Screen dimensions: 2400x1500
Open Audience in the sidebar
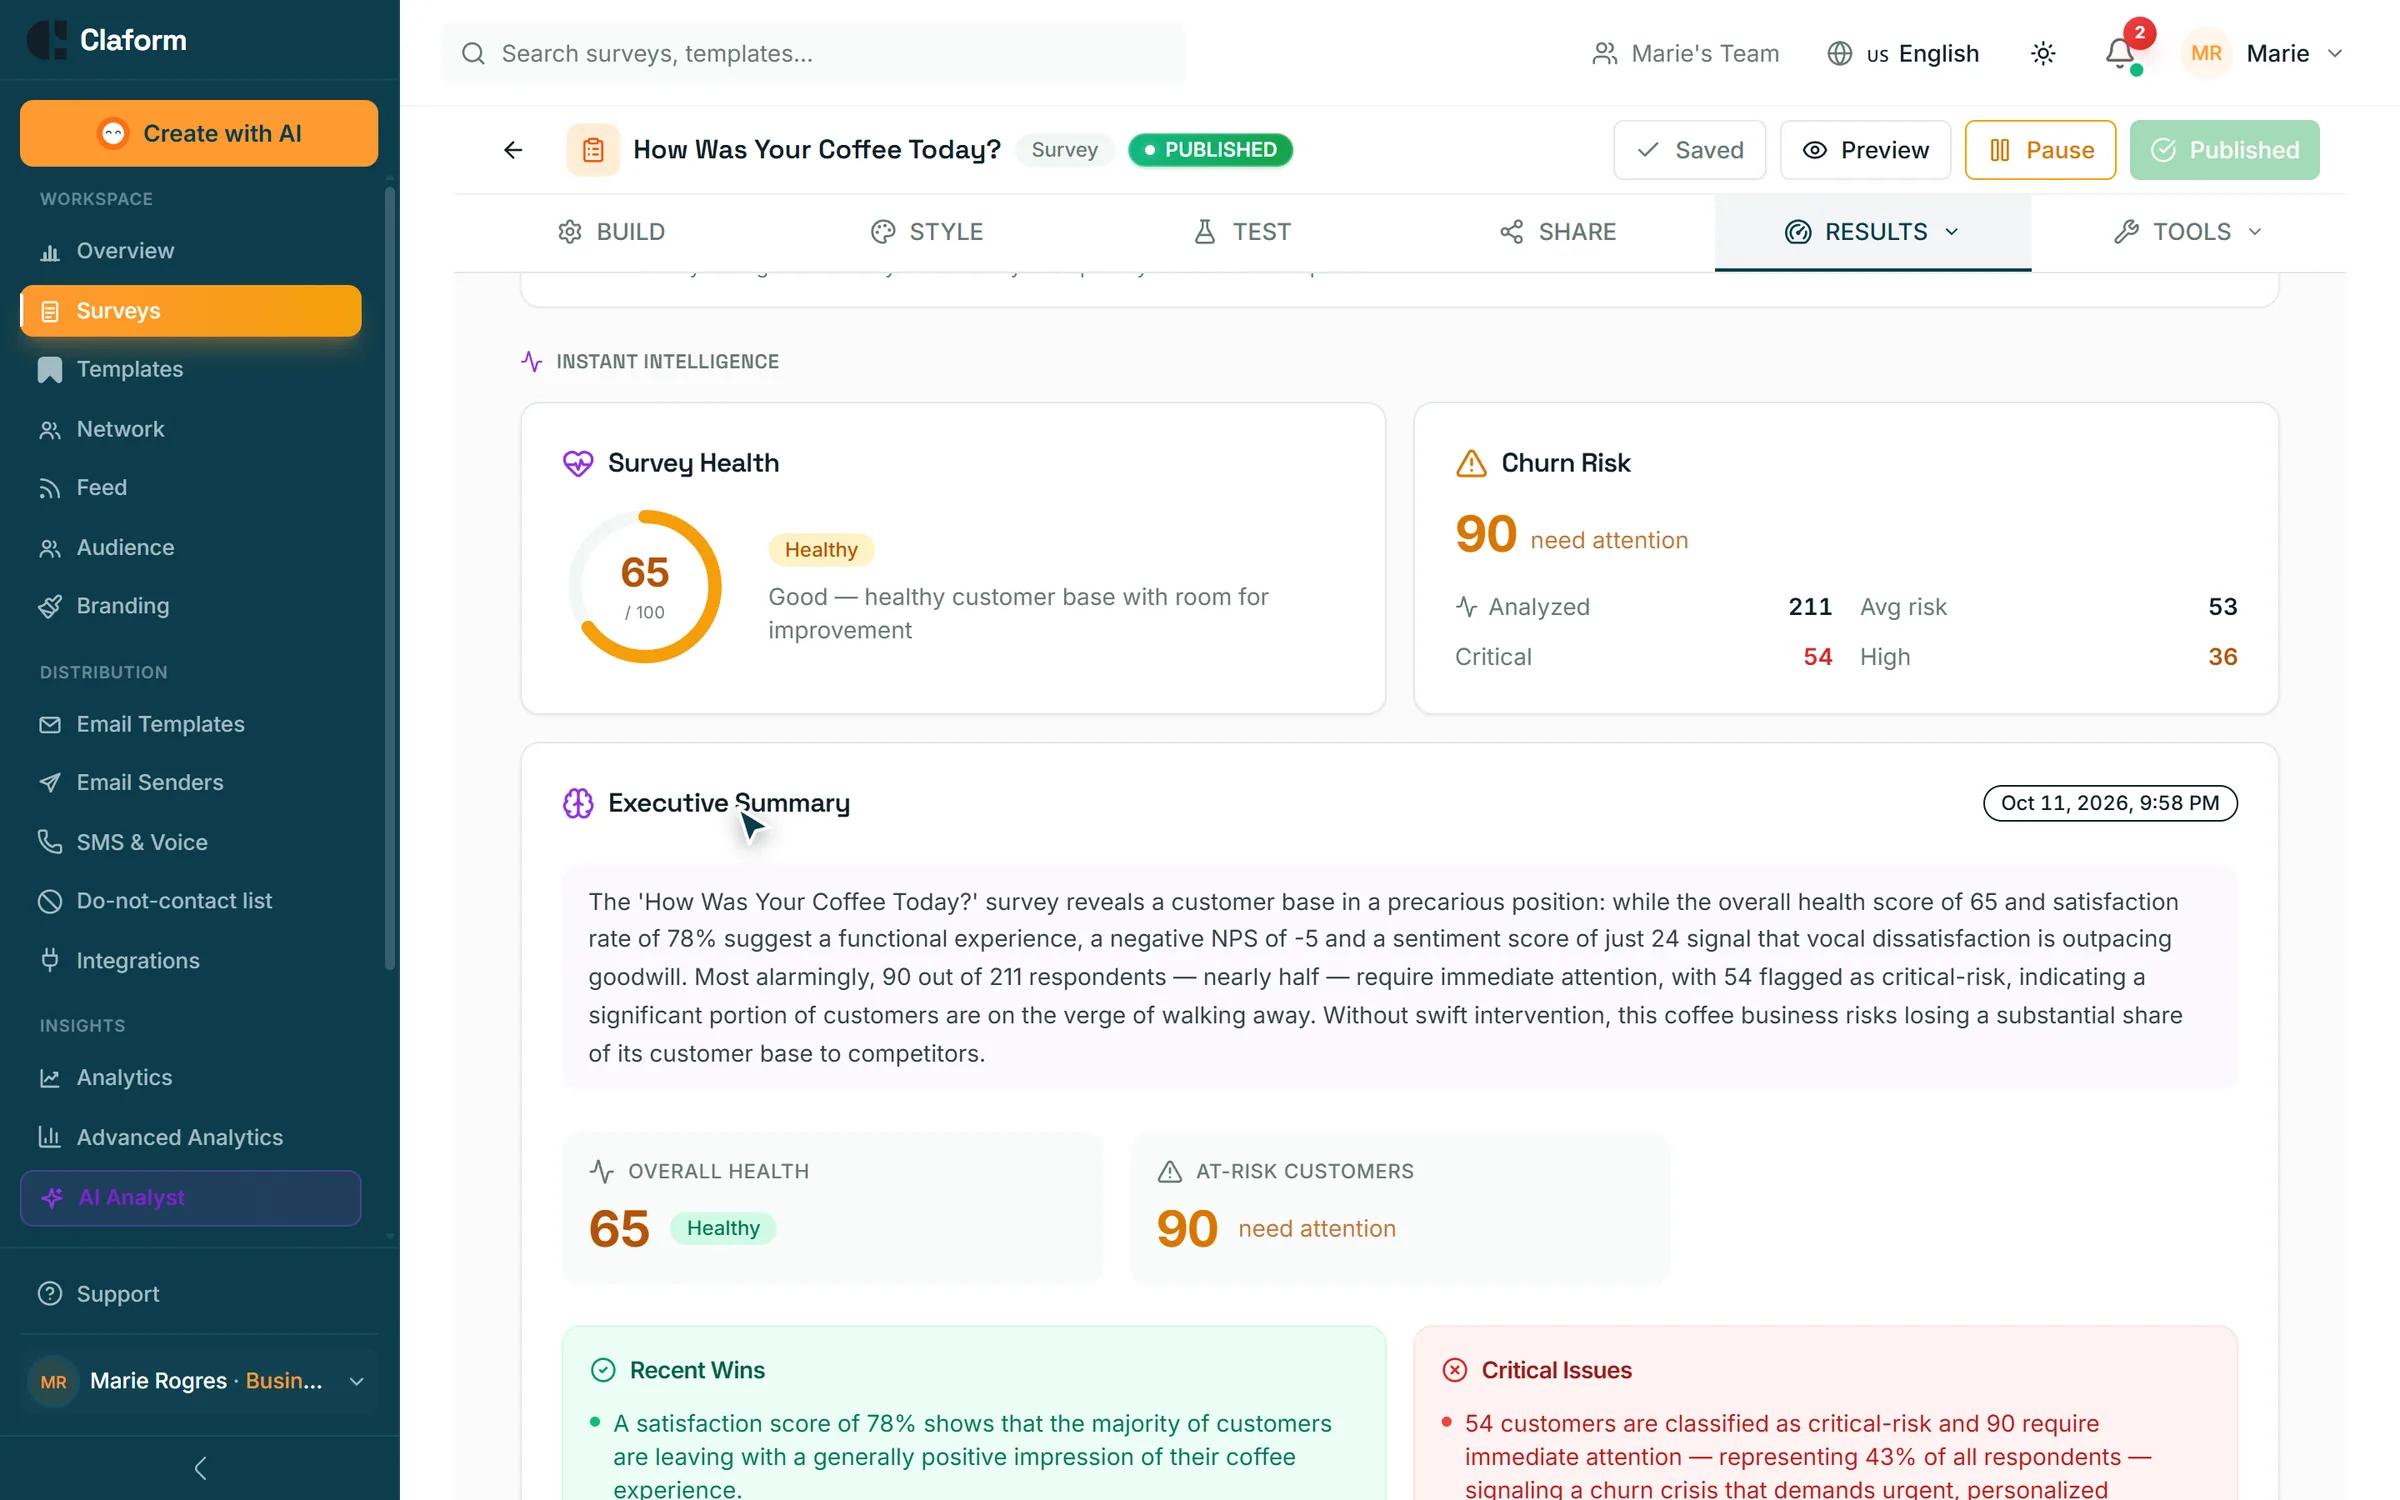tap(190, 547)
